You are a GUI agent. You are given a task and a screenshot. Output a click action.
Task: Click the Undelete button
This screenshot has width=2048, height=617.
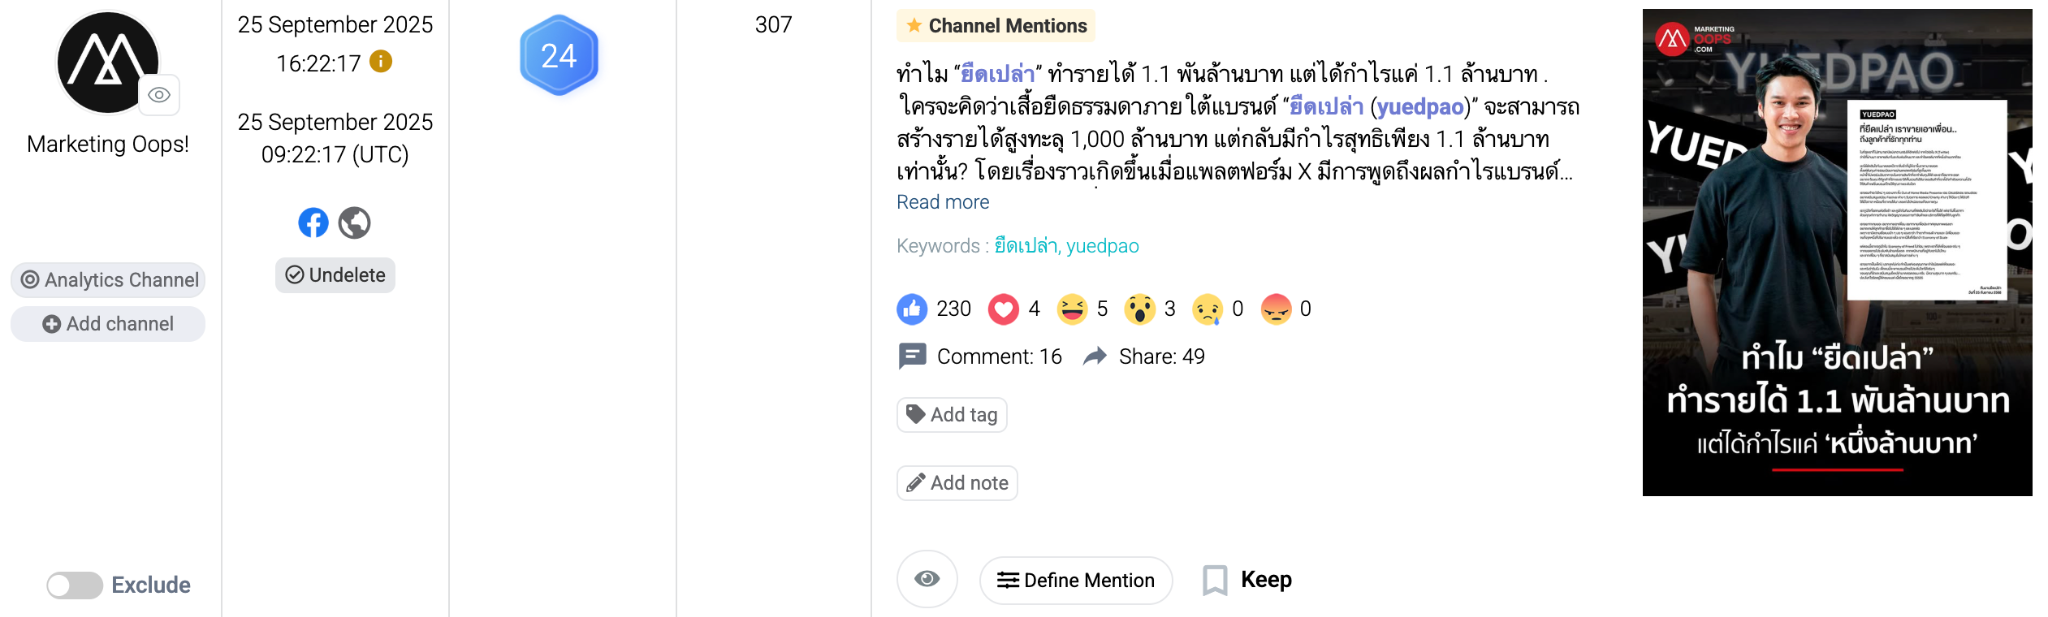[335, 275]
